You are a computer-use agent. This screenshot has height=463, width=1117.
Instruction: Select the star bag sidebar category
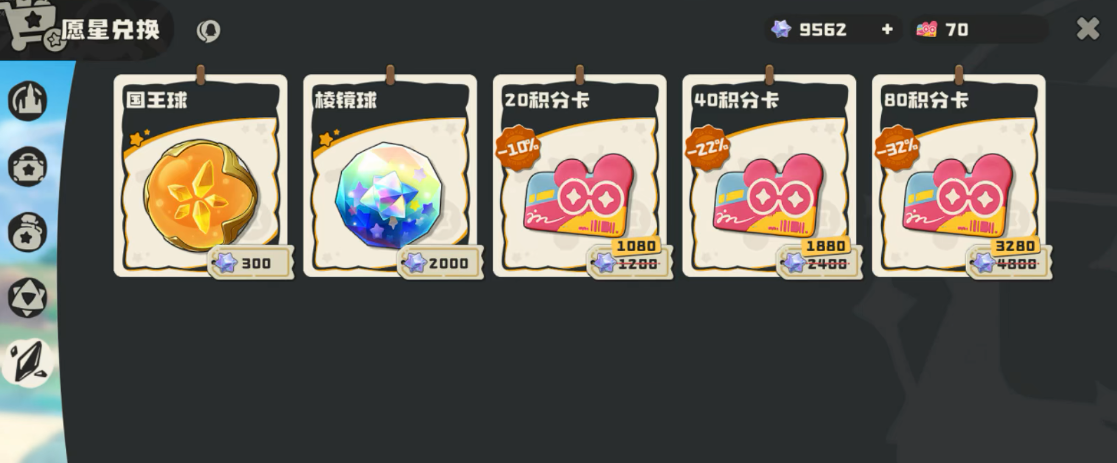[x=28, y=167]
